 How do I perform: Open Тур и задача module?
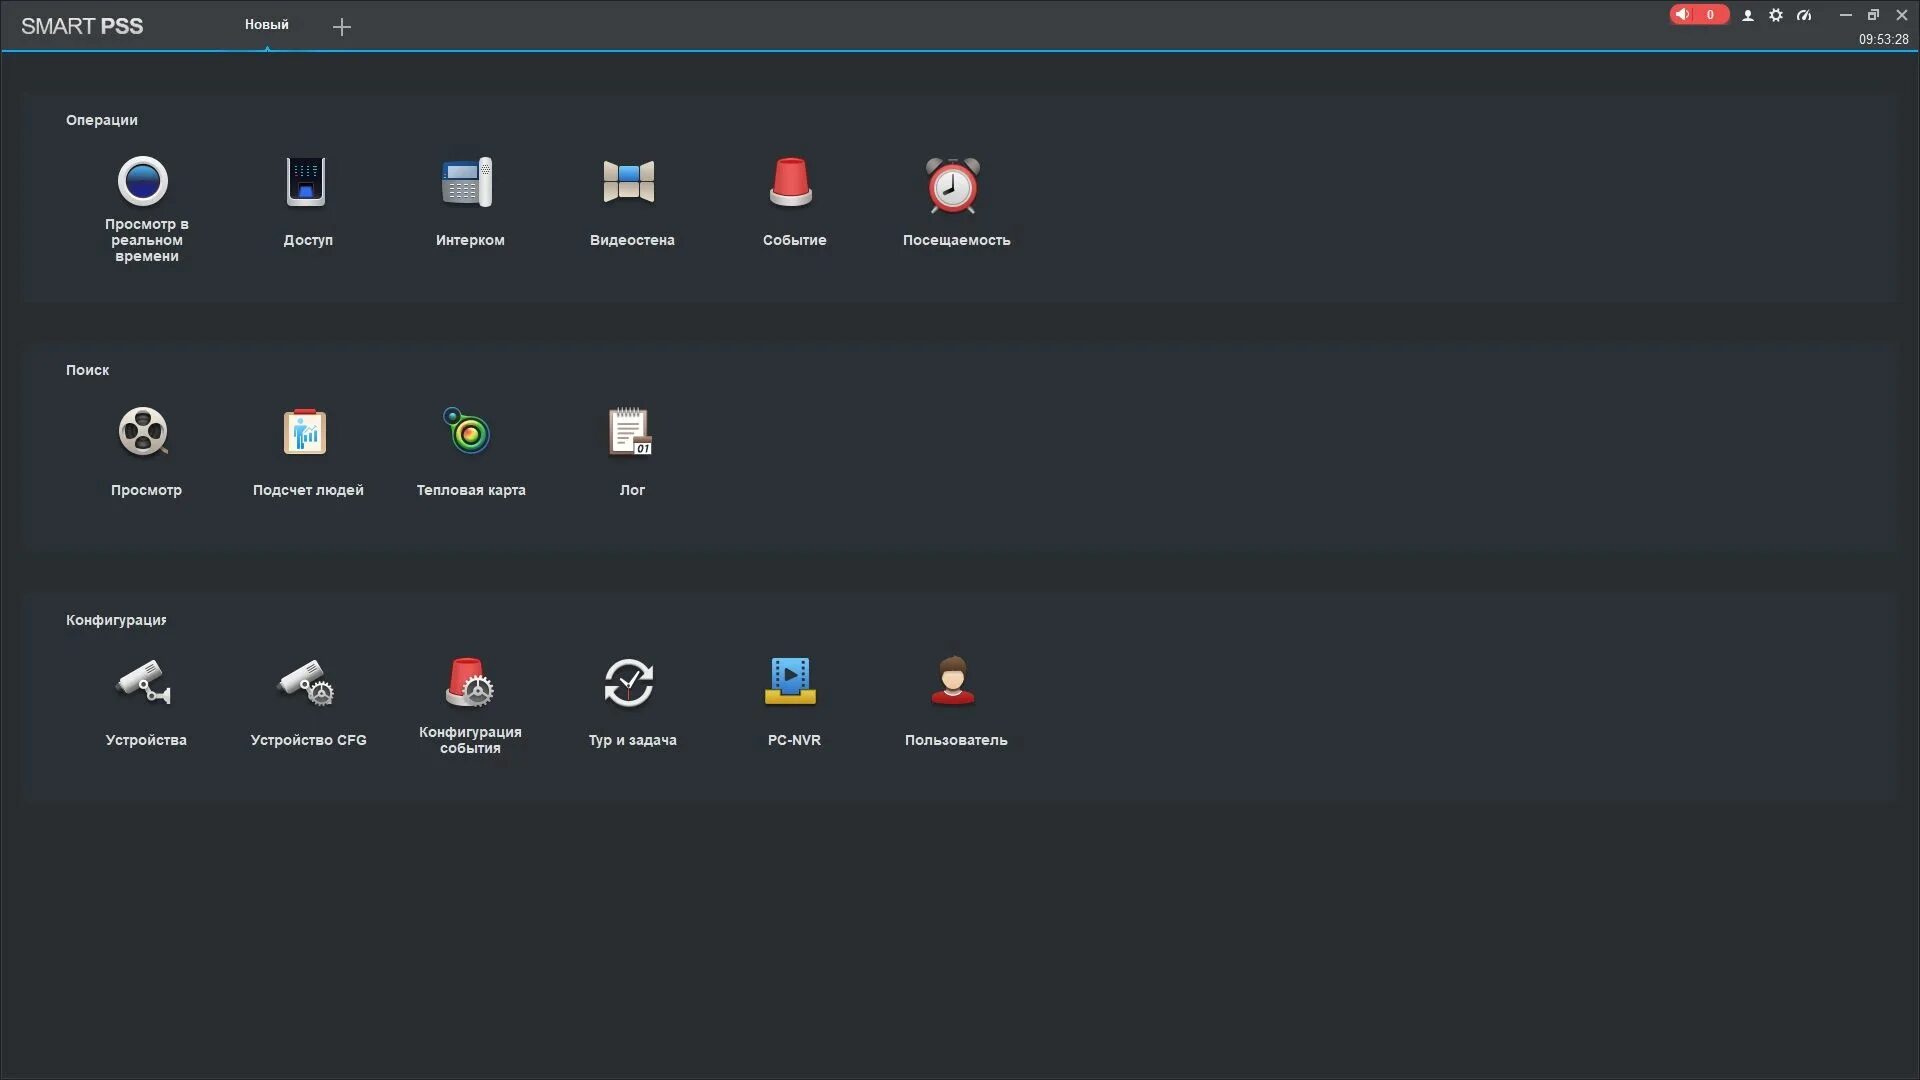tap(630, 683)
